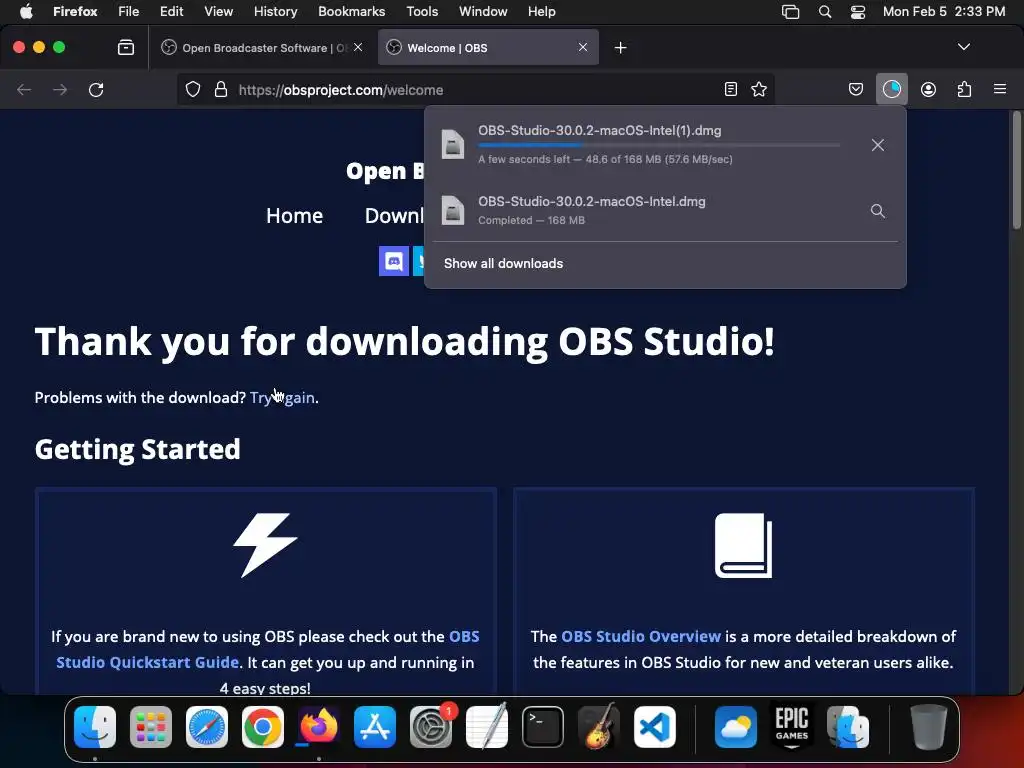Open the Firefox account icon

(x=928, y=89)
